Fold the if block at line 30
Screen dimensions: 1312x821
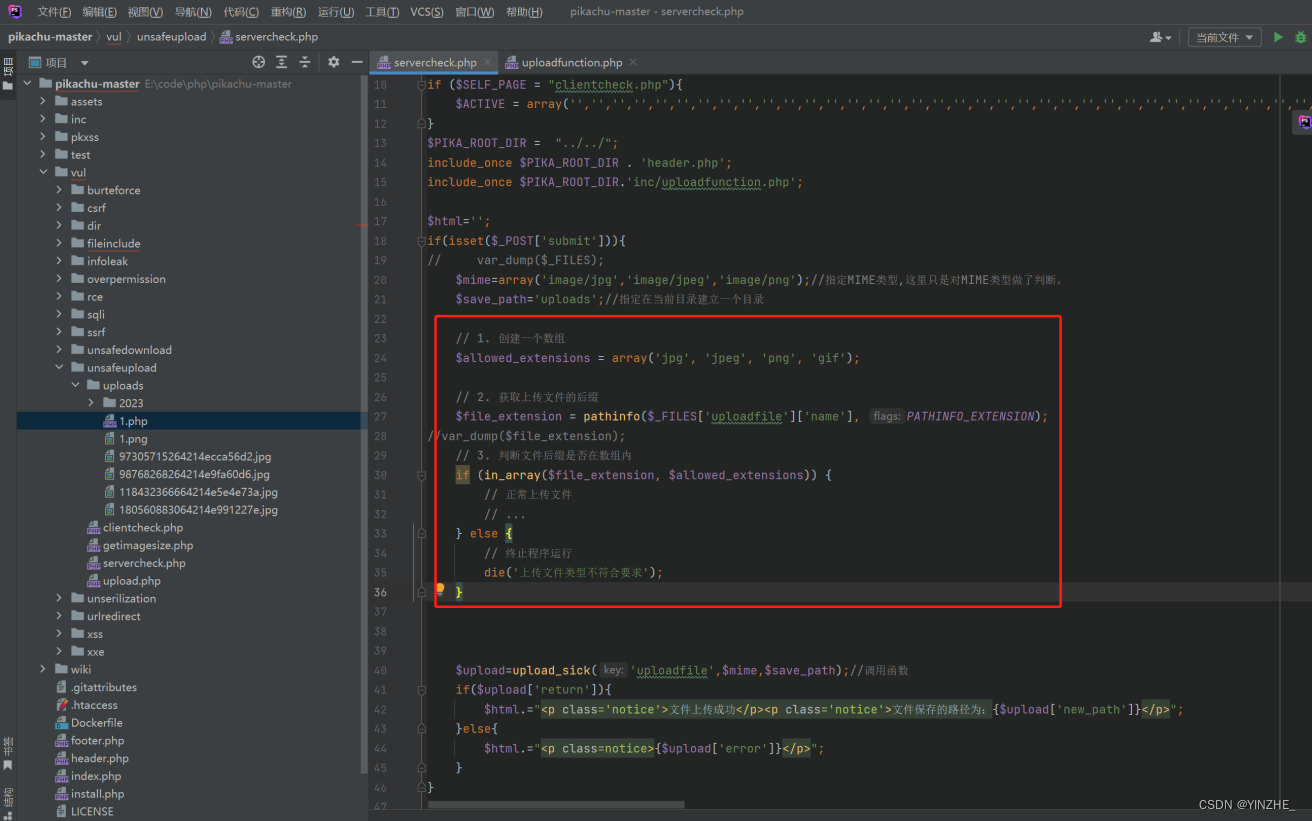pyautogui.click(x=422, y=475)
